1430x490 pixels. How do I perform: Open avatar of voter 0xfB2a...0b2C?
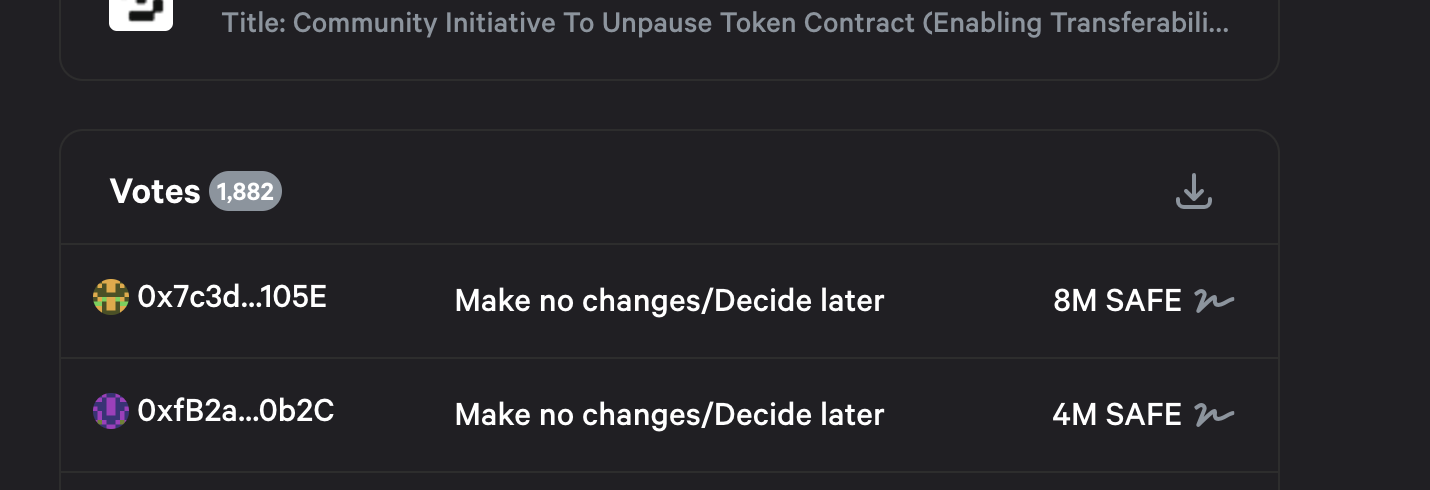111,412
